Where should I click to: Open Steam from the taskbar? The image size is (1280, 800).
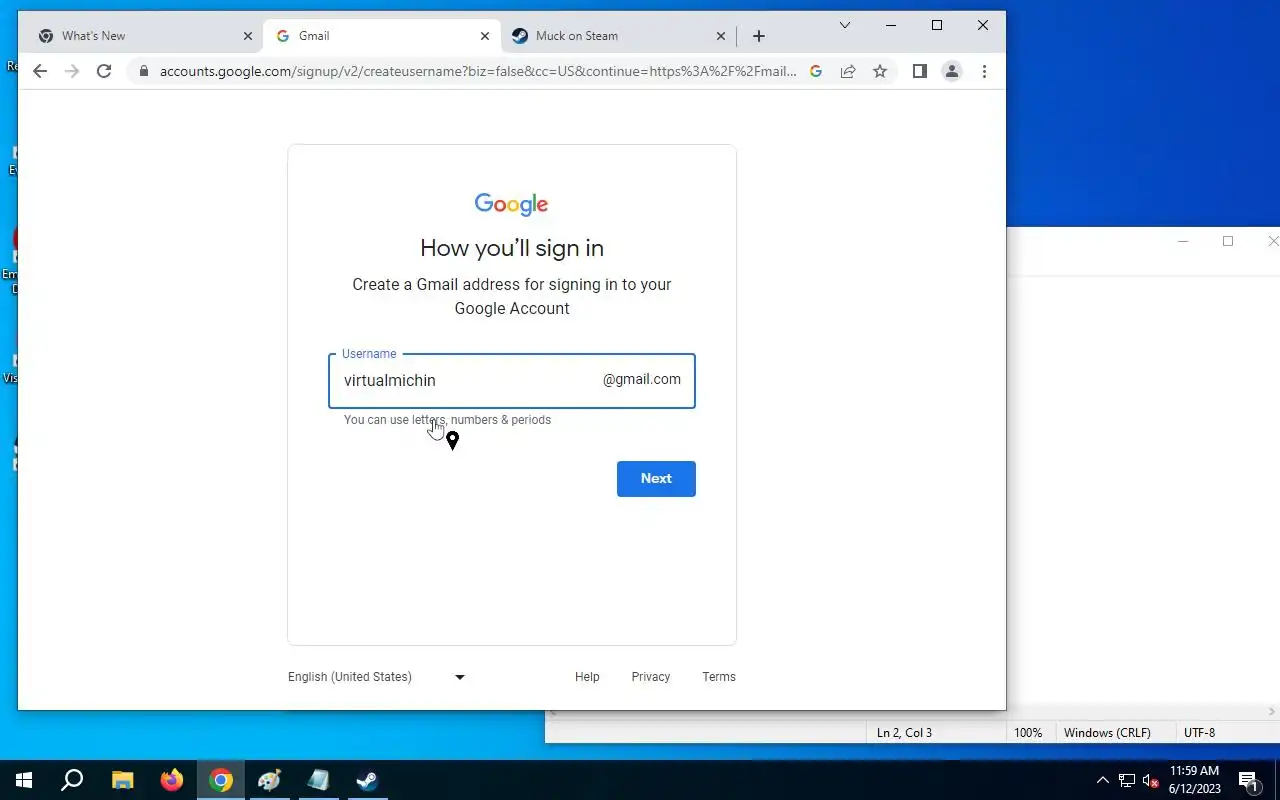click(367, 780)
